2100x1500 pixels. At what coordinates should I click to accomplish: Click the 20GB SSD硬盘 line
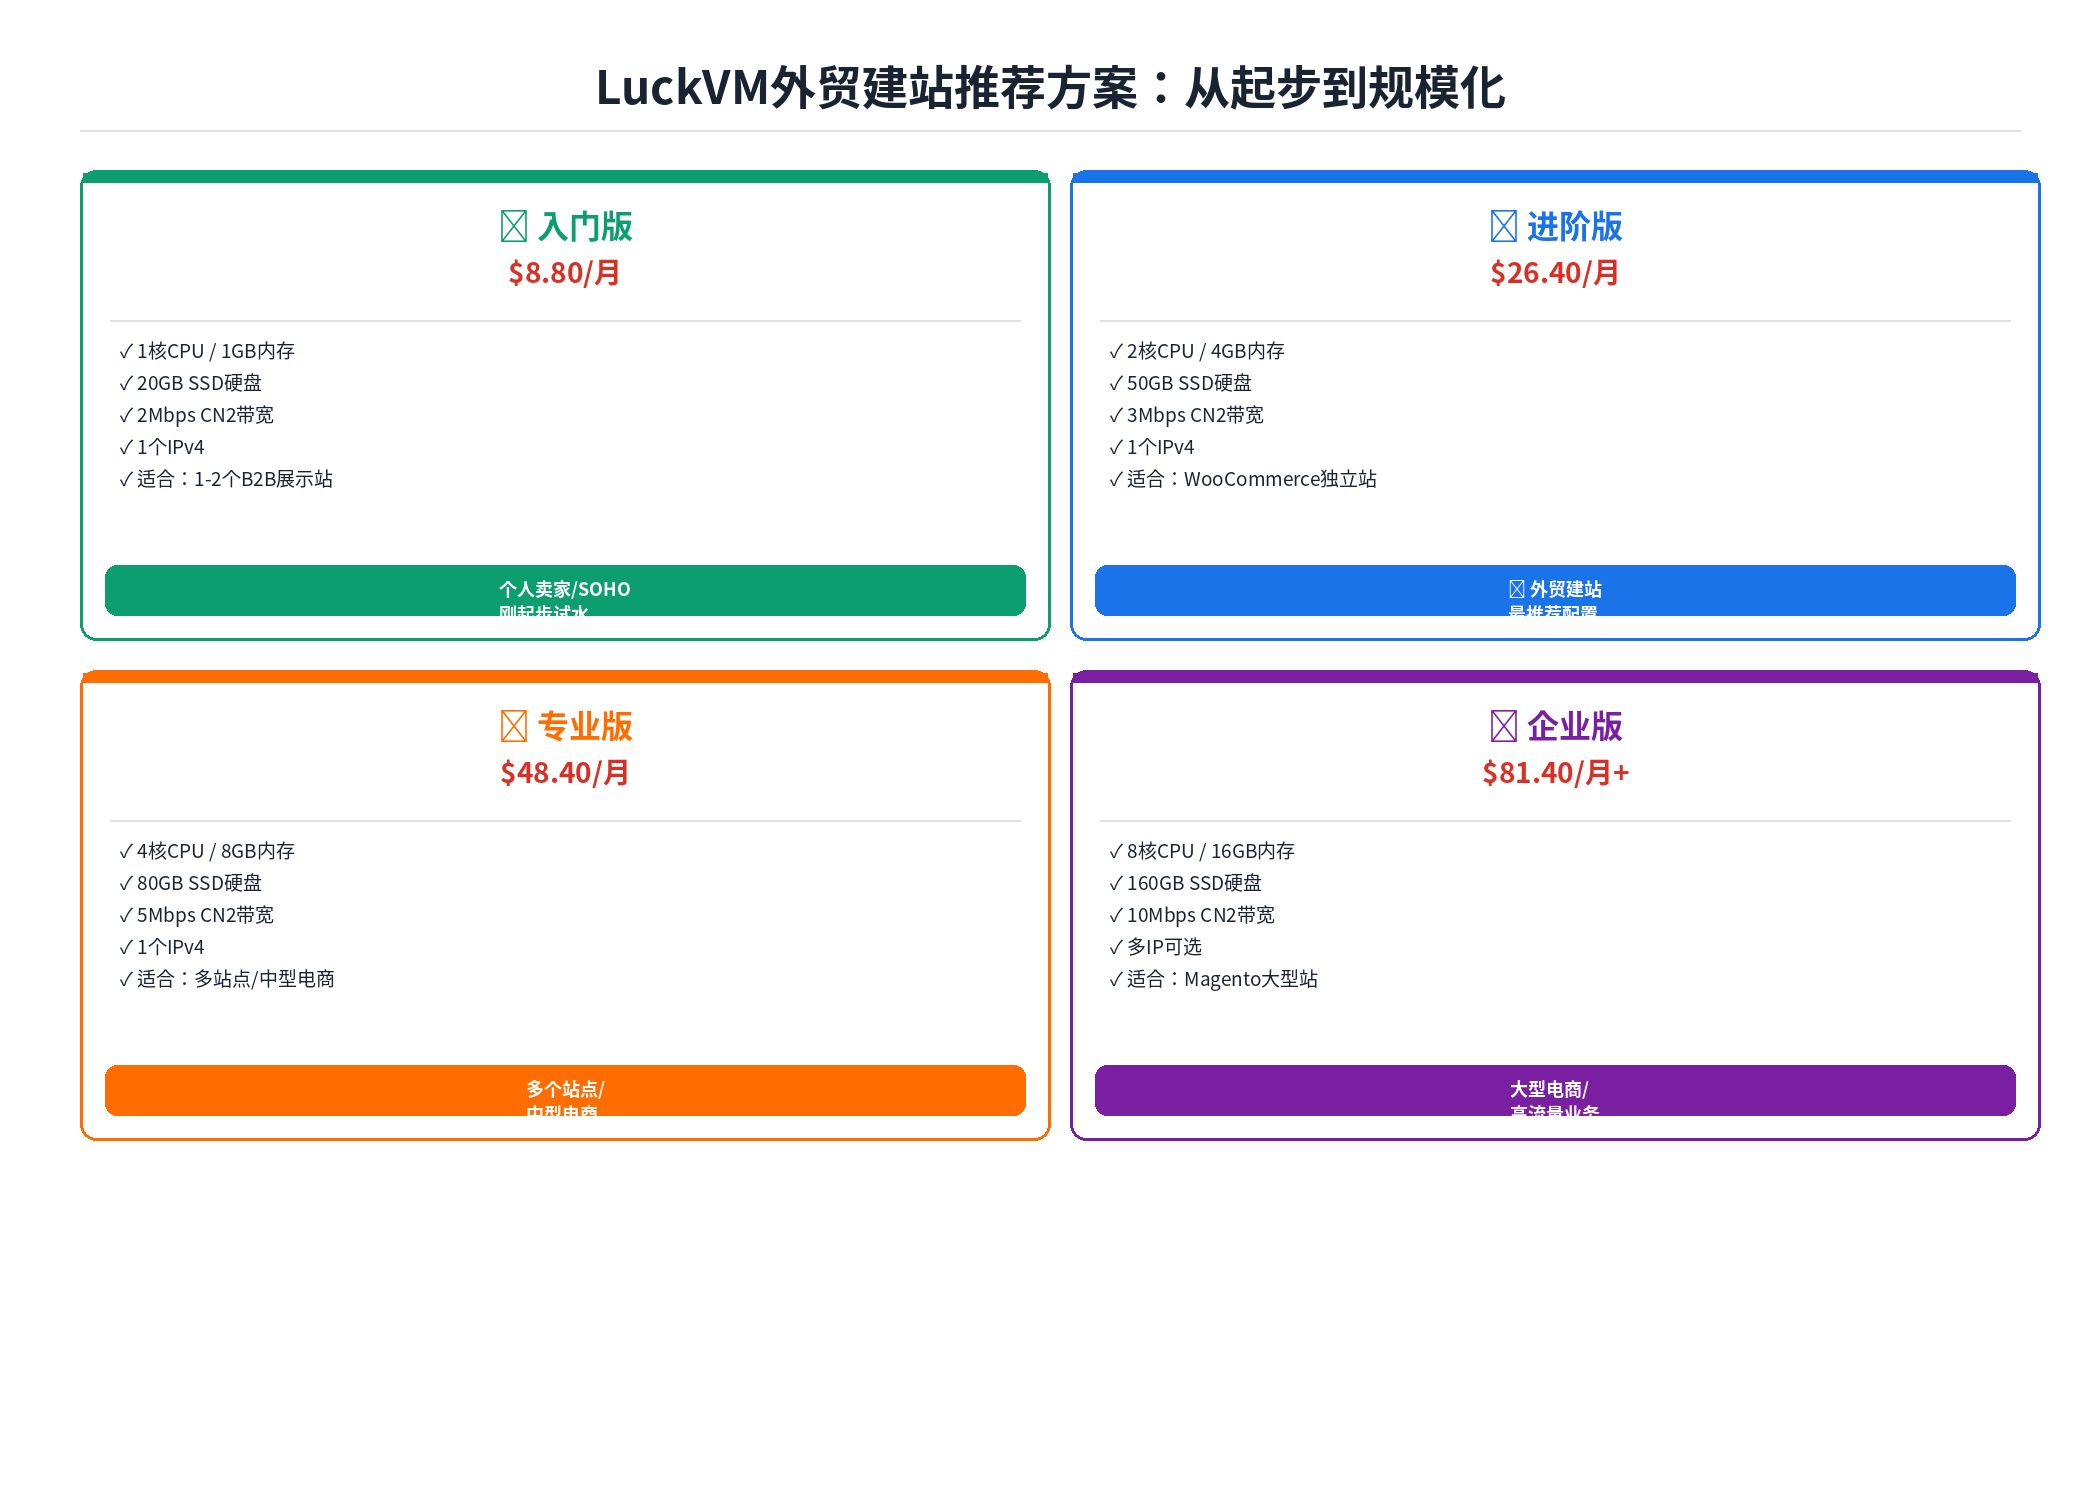(x=190, y=383)
